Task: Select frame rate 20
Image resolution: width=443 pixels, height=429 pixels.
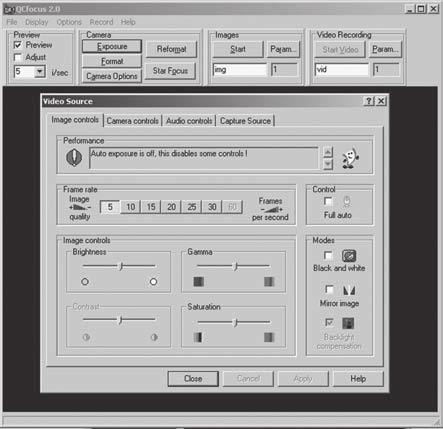Action: (x=171, y=207)
